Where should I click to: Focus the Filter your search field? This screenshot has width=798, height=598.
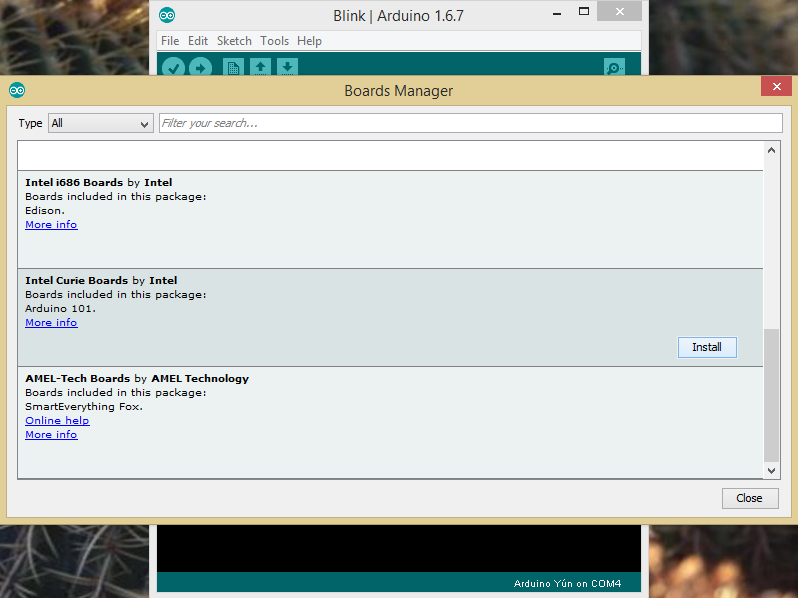pyautogui.click(x=471, y=123)
